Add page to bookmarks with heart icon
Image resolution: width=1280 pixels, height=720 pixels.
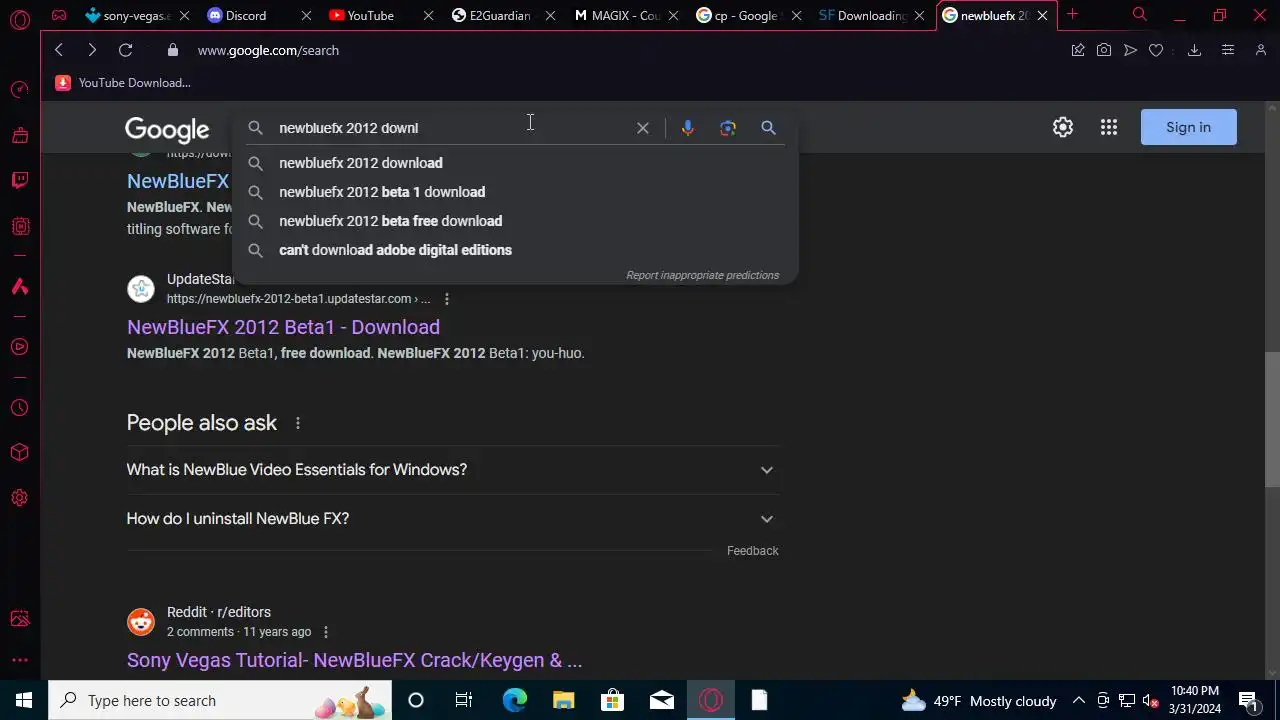point(1156,50)
